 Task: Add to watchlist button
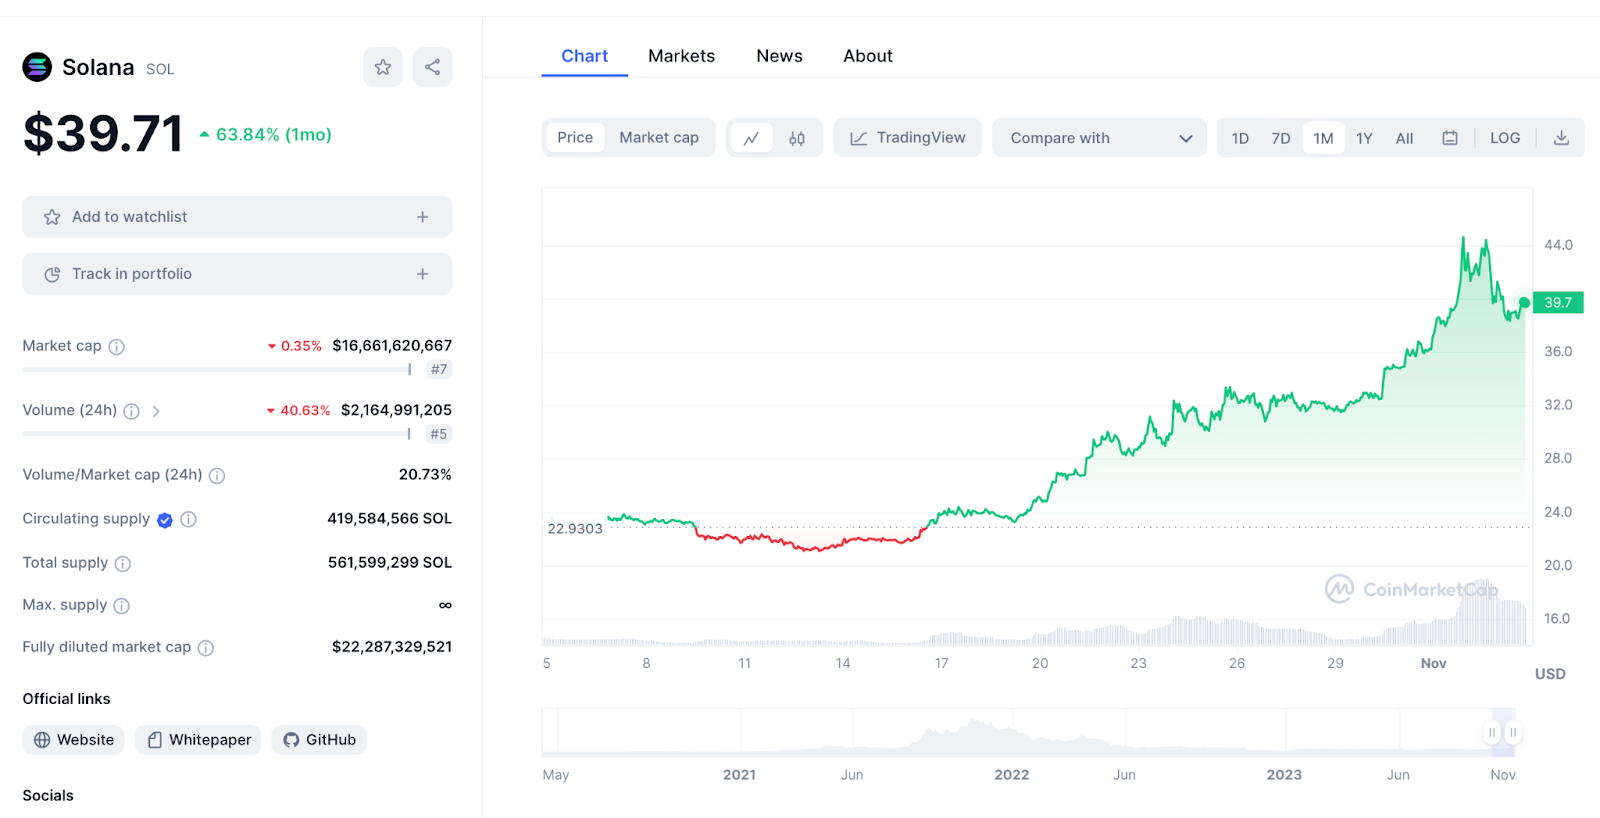[x=237, y=217]
